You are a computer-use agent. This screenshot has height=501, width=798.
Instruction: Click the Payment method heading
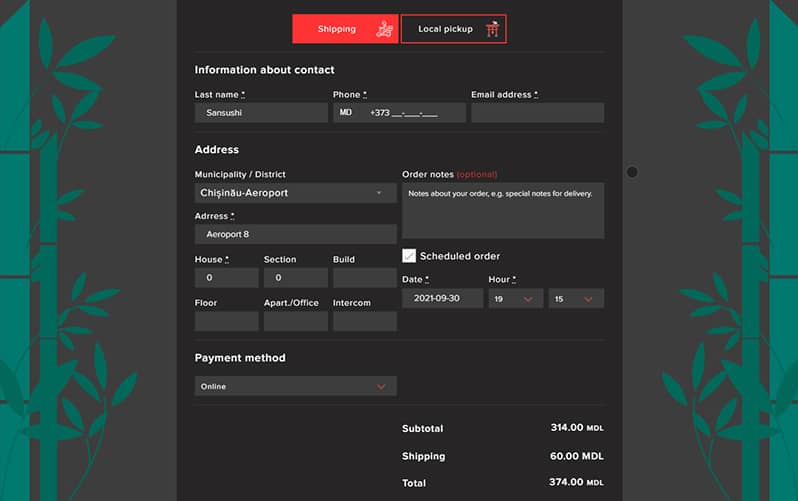240,358
